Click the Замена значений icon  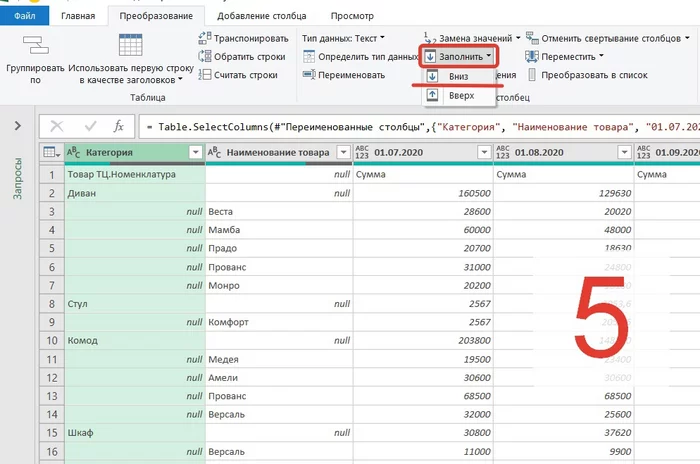[429, 38]
